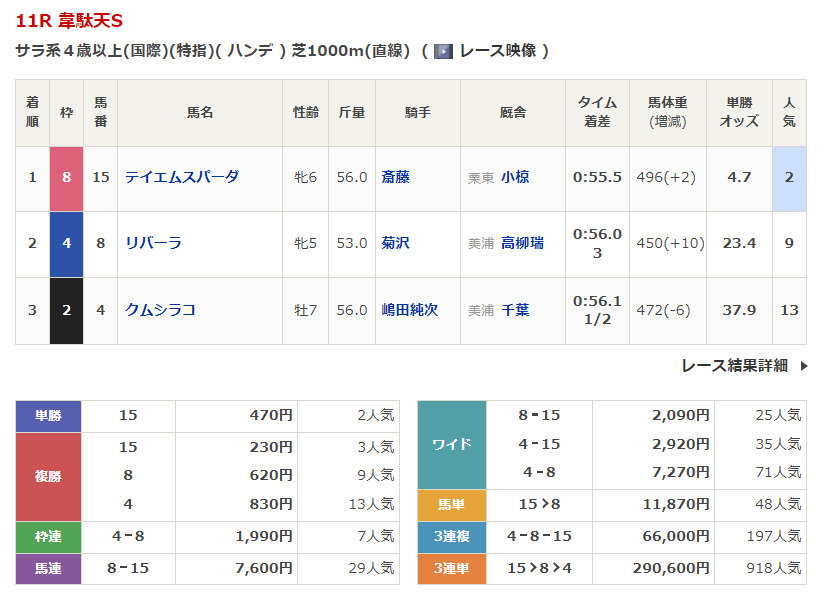Open jockey 嶋田純次 profile
Viewport: 825px width, 593px height.
409,310
